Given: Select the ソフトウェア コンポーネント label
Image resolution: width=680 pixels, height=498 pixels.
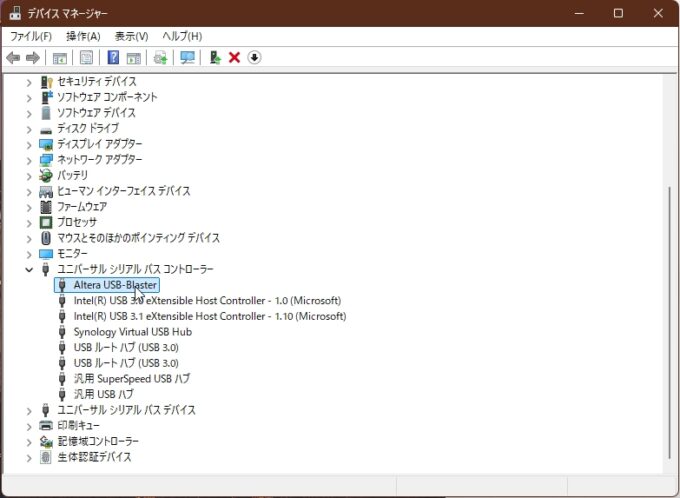Looking at the screenshot, I should point(107,97).
